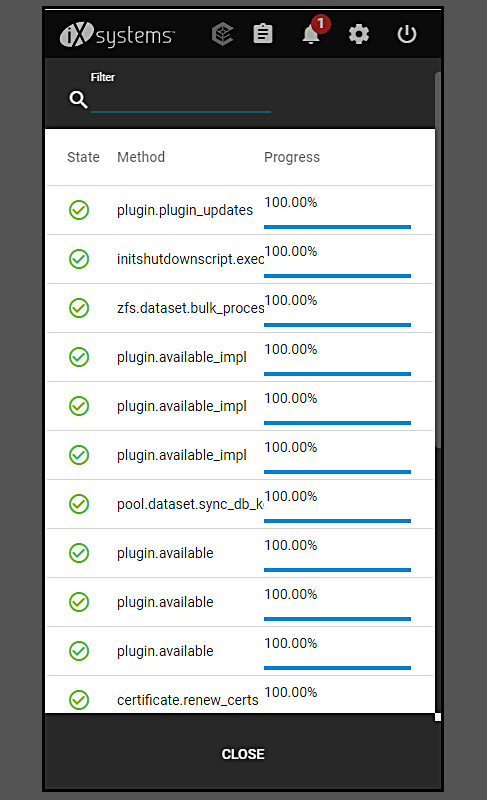Open the task manager clipboard icon
The width and height of the screenshot is (487, 800).
tap(263, 34)
